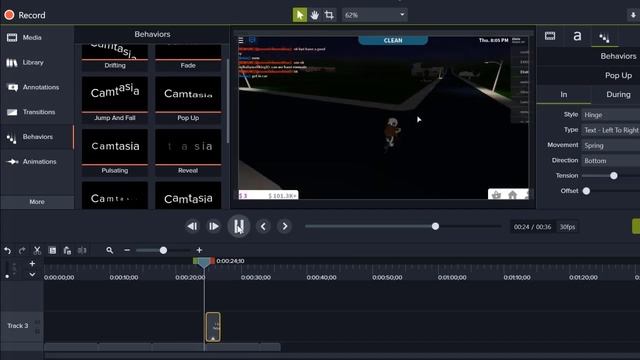The image size is (640, 360).
Task: Click the hamburger menu in preview game
Action: tap(241, 40)
